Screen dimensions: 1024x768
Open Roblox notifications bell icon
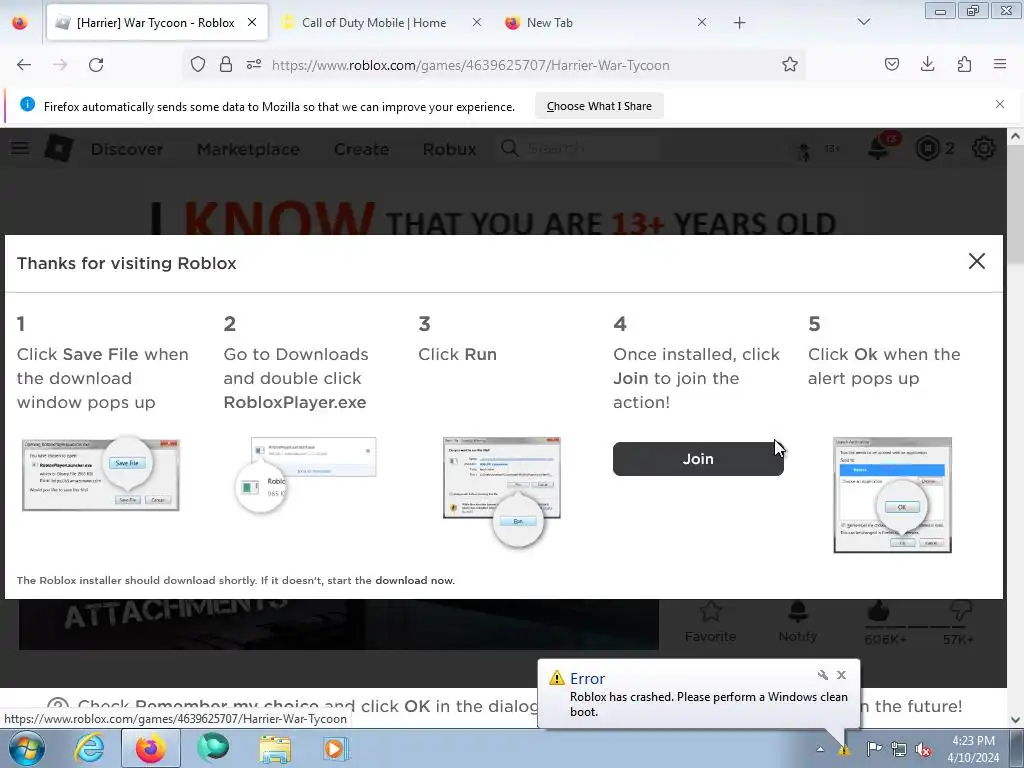[x=878, y=148]
